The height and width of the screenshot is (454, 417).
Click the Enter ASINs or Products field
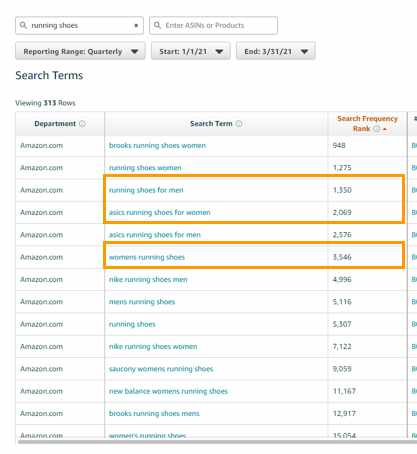(213, 25)
